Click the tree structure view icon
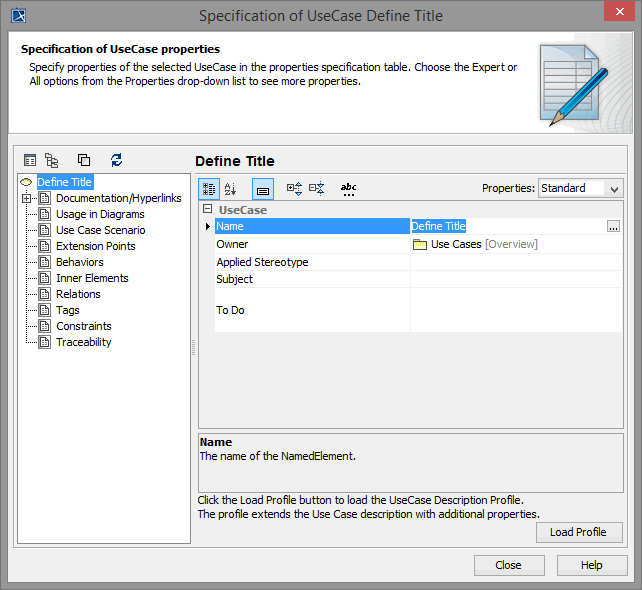This screenshot has width=642, height=590. point(51,160)
